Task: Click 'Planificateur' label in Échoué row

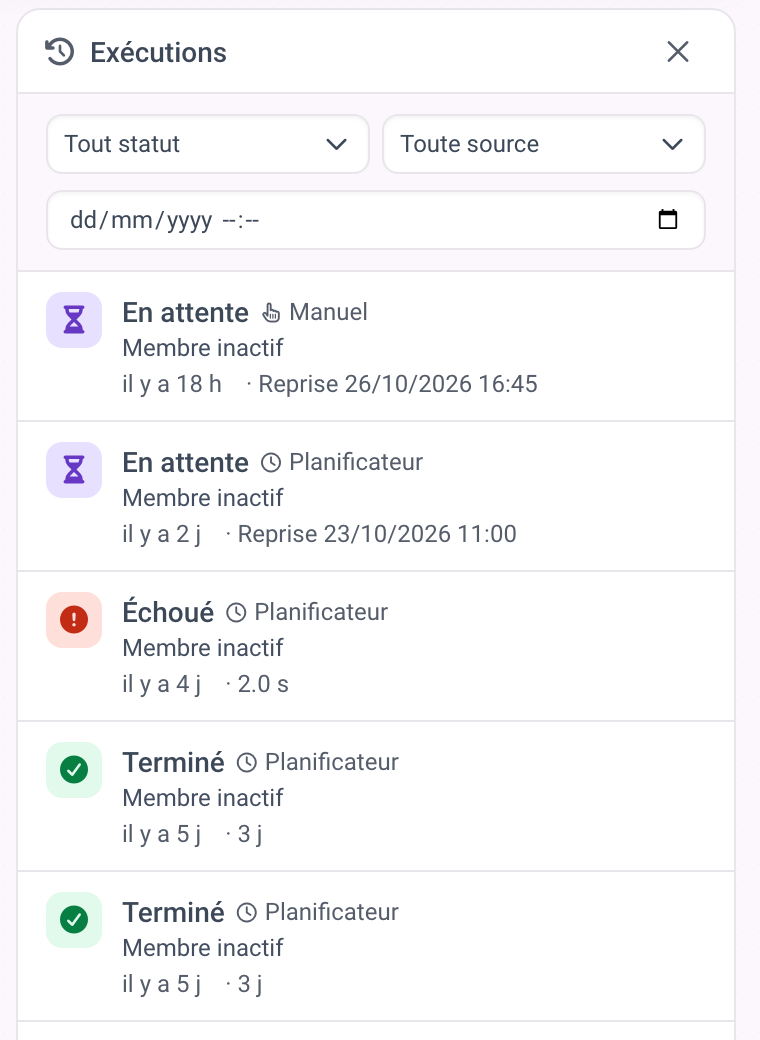Action: click(321, 612)
